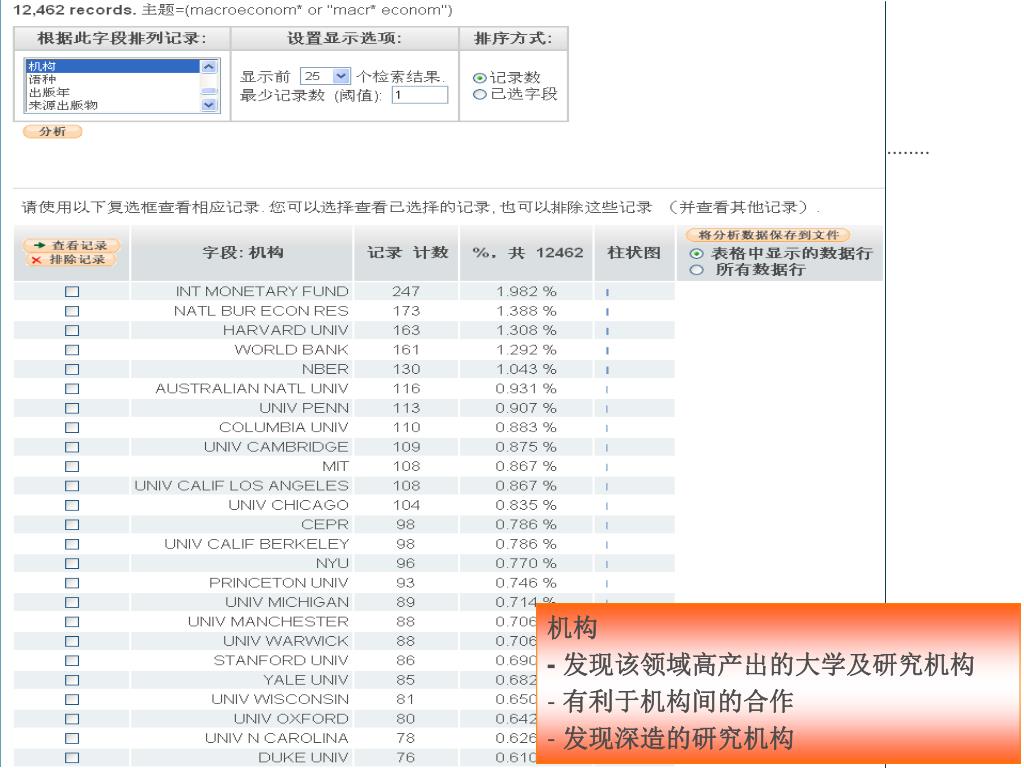Click the 0.931 % percentage cell
This screenshot has height=768, width=1024.
click(526, 389)
